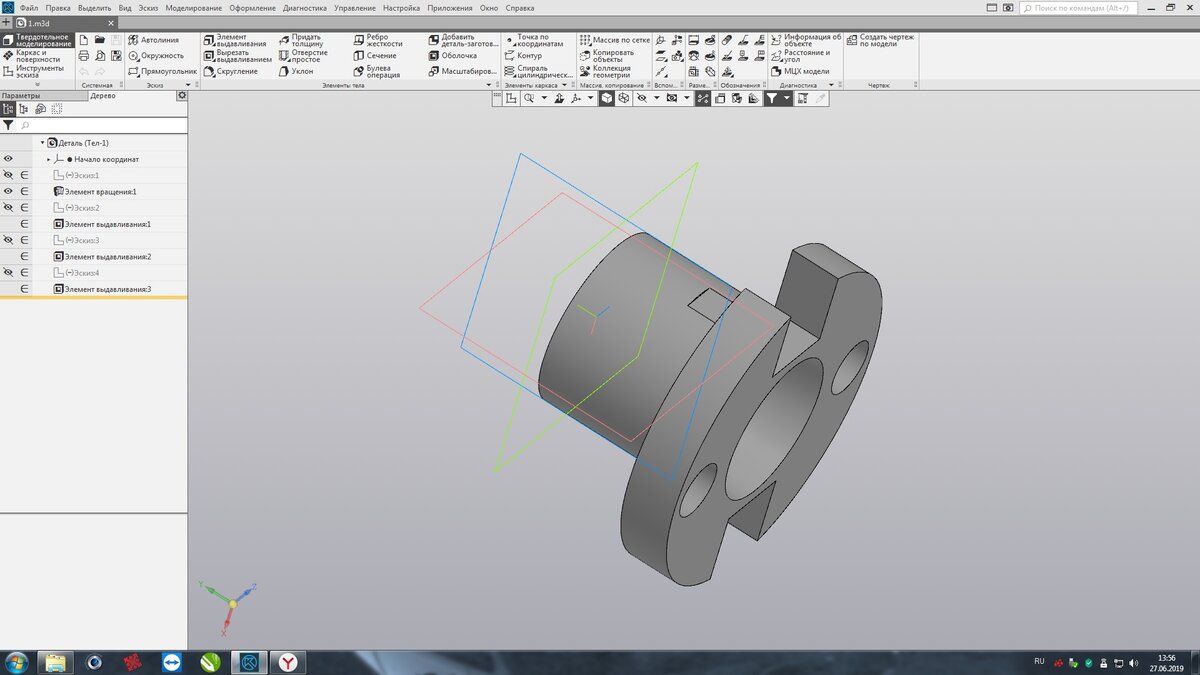Measure with Расстояние и угол

pyautogui.click(x=800, y=56)
